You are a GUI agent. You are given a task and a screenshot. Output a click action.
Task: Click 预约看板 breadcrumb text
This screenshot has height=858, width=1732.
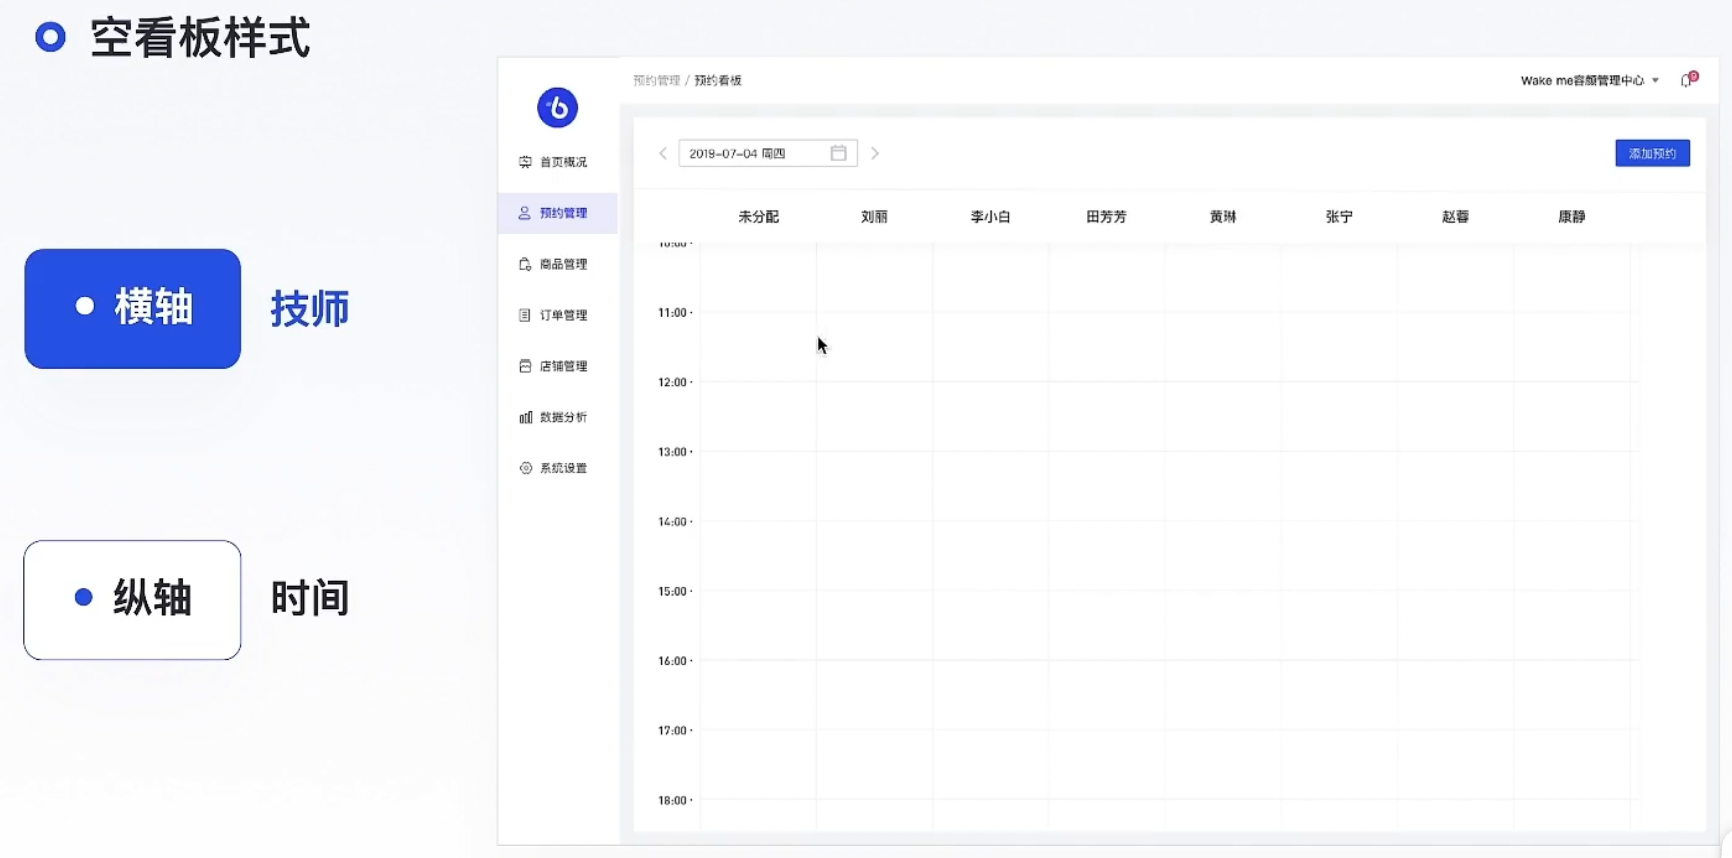(x=718, y=80)
